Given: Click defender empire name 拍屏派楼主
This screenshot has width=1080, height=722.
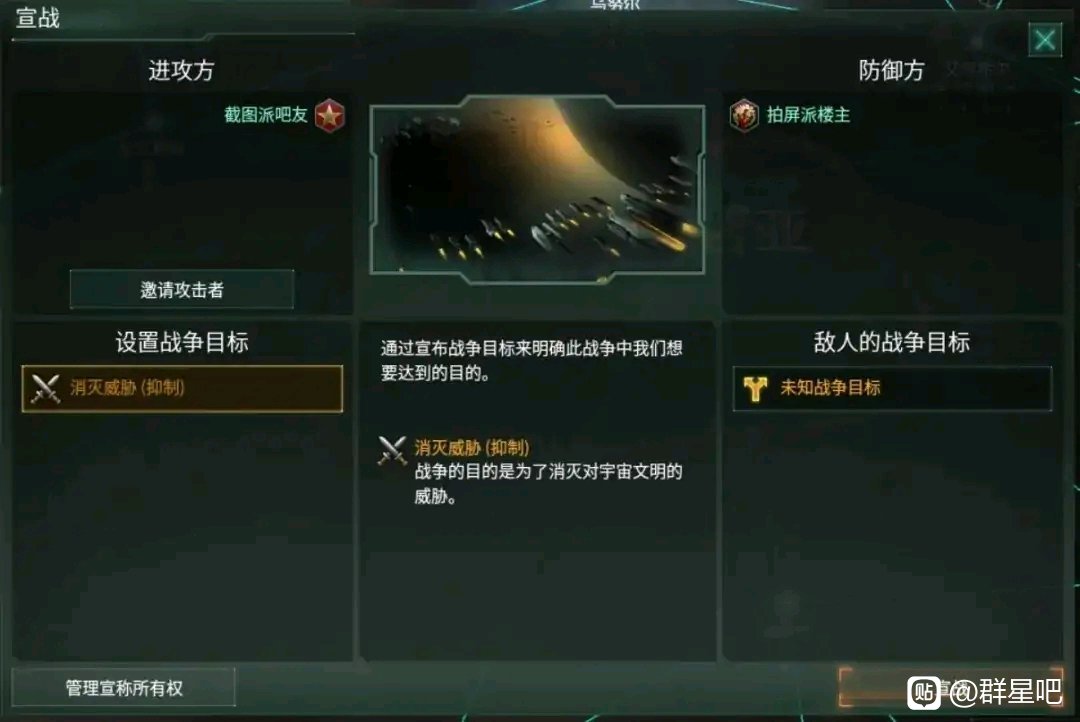Looking at the screenshot, I should (x=809, y=115).
